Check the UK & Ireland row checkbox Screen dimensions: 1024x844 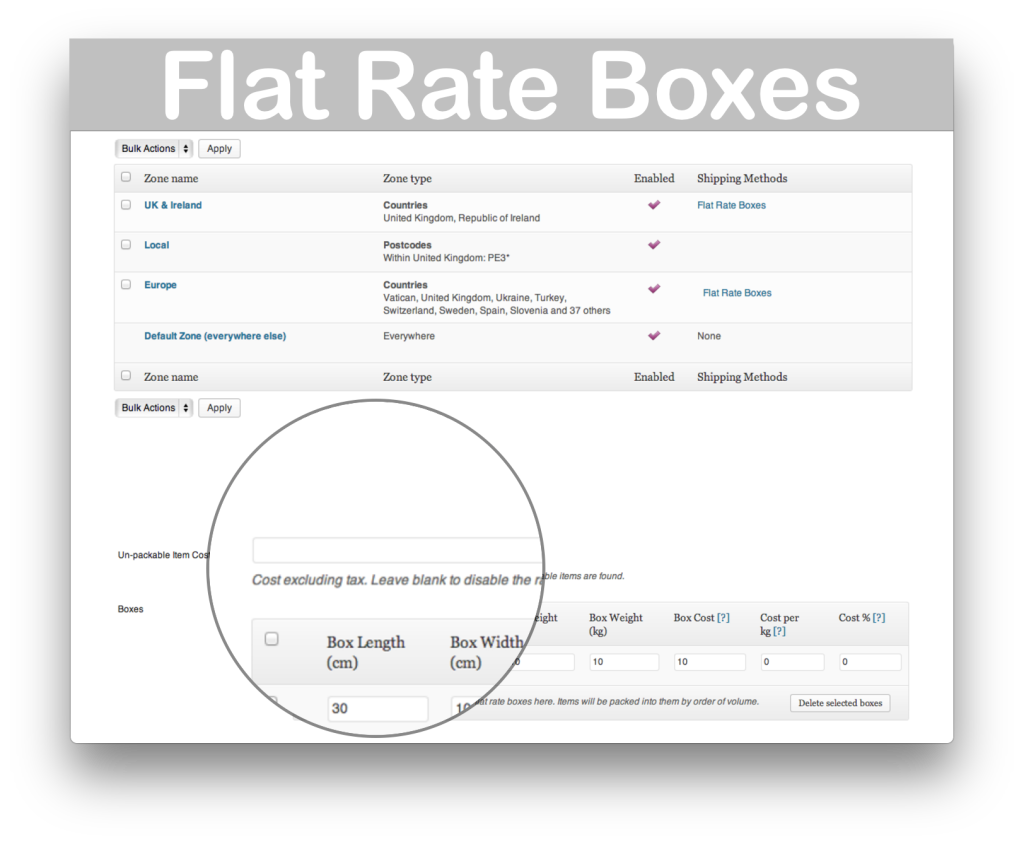pos(126,203)
